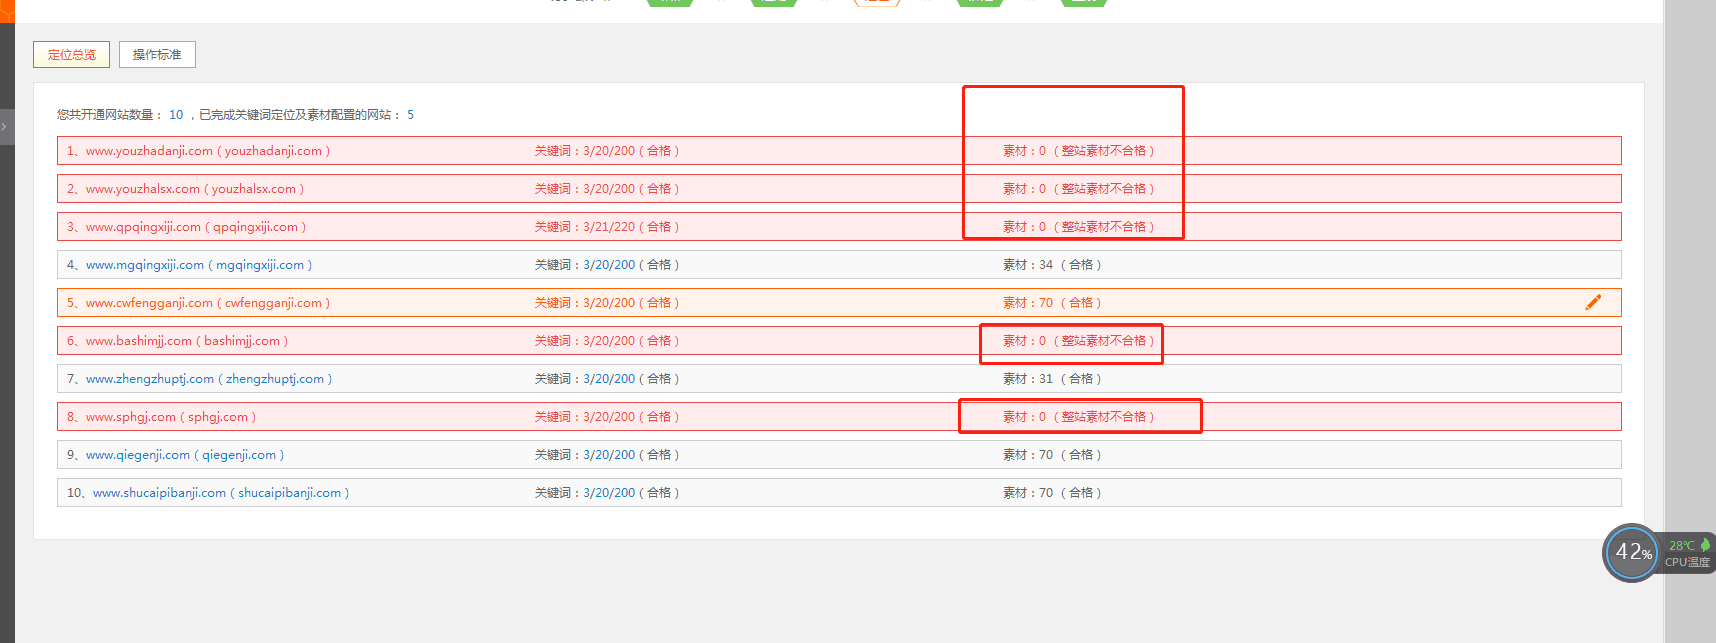Expand the left sidebar with arrow handle
This screenshot has height=643, width=1716.
pos(5,127)
